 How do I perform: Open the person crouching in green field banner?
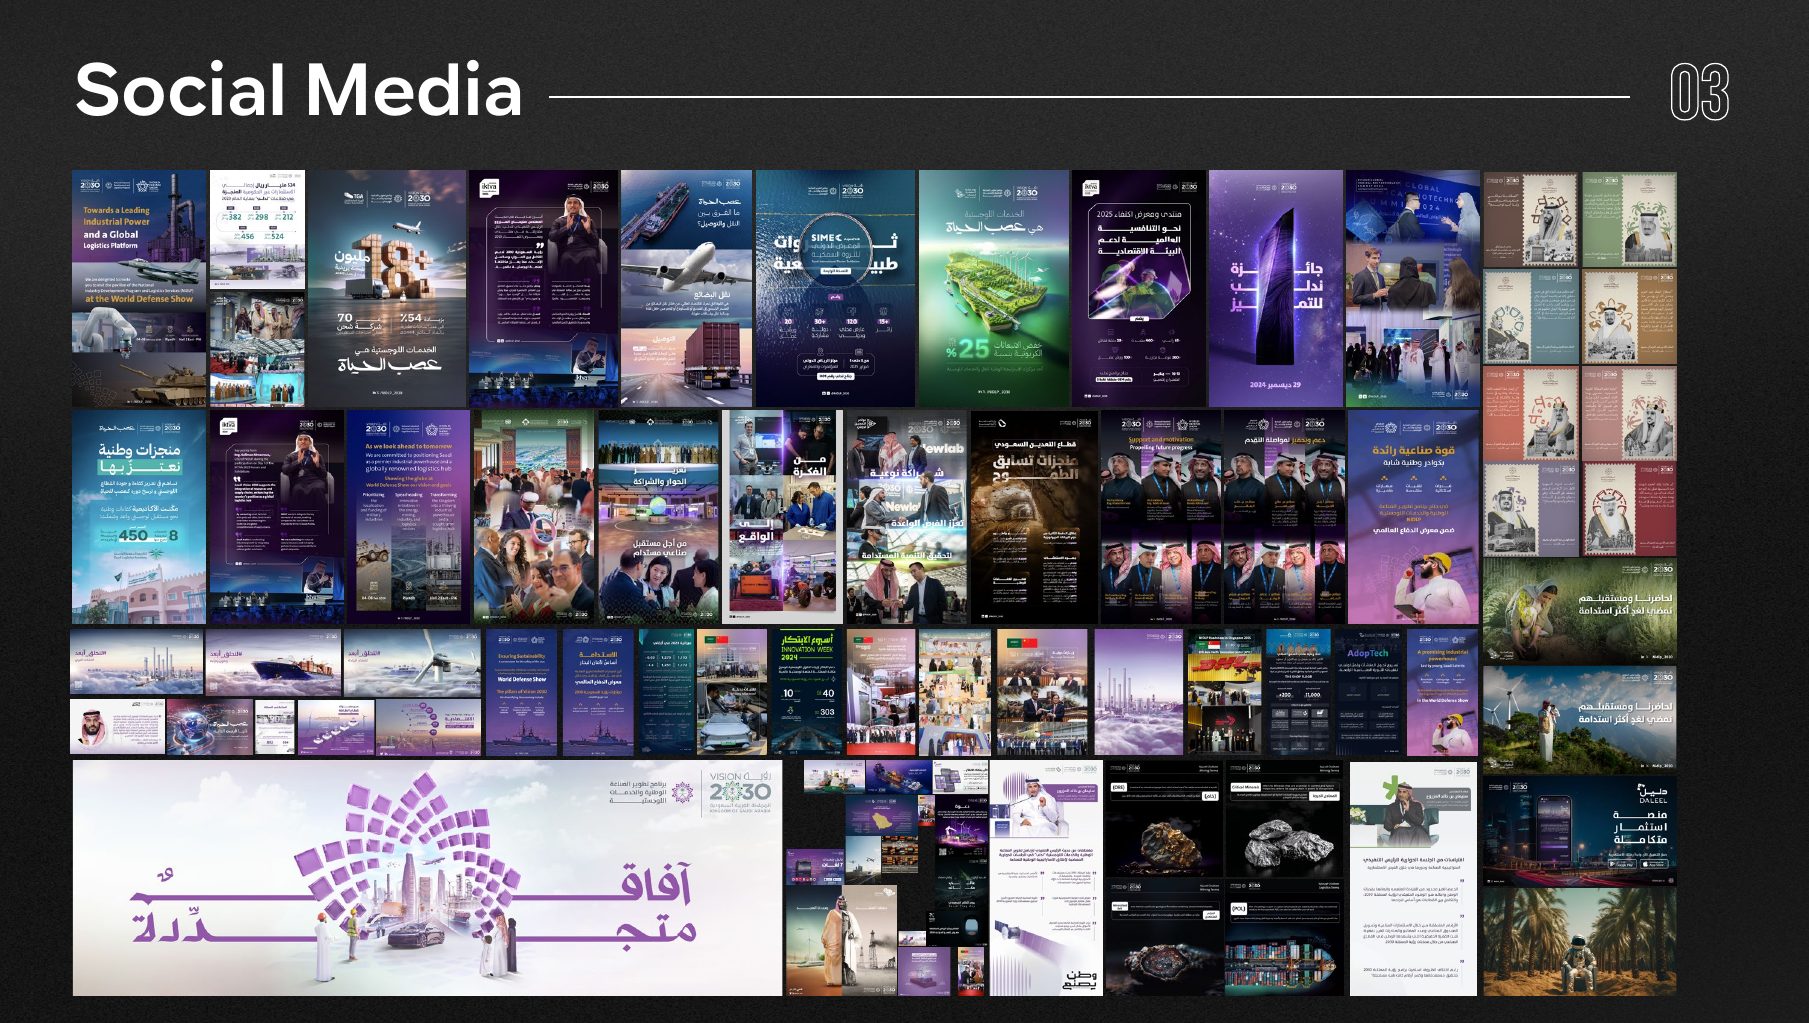(x=1580, y=610)
